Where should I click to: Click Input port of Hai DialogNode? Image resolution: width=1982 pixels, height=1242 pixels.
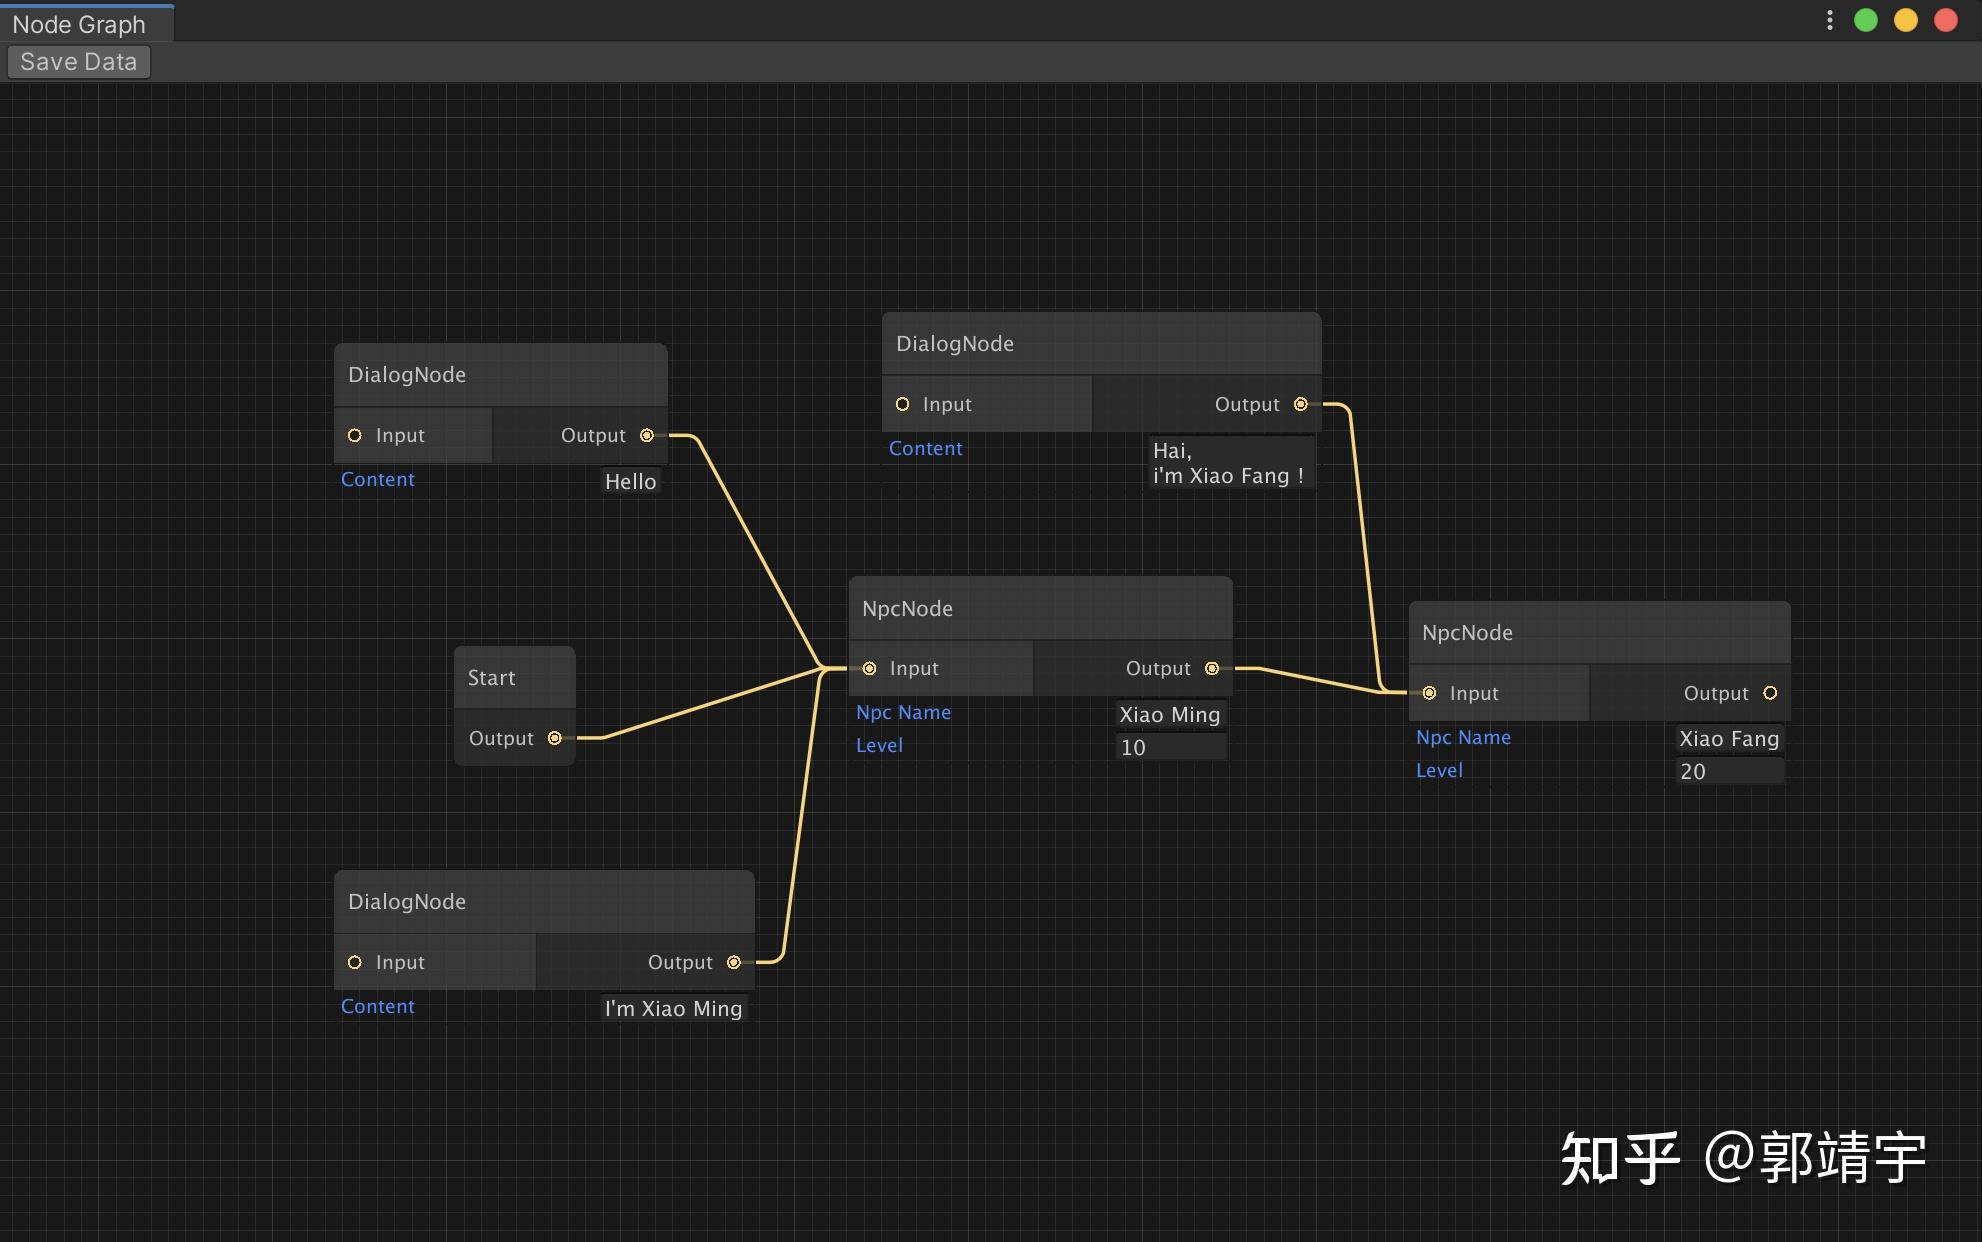point(902,404)
